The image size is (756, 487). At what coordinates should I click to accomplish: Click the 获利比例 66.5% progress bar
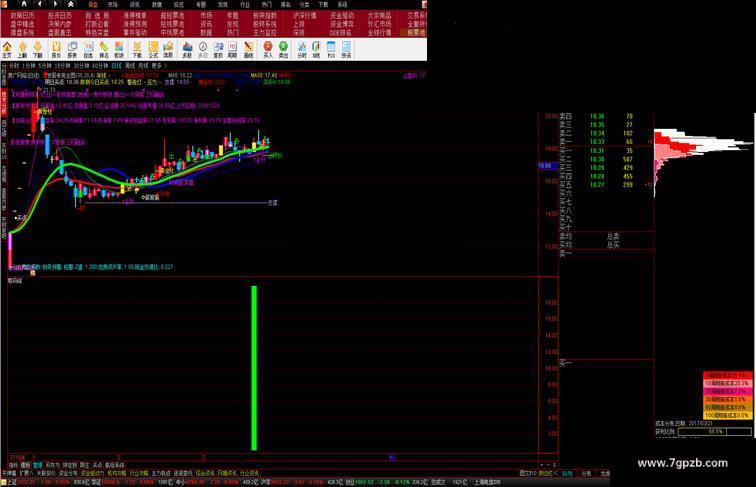715,432
